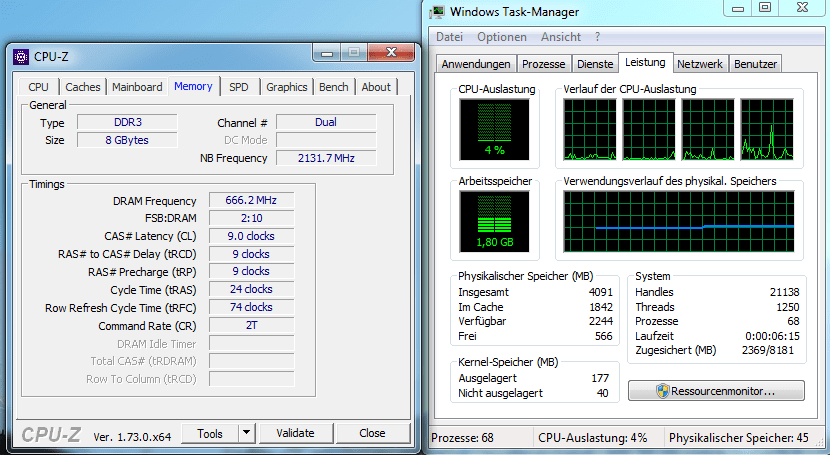Select the Memory tab in CPU-Z

(193, 86)
